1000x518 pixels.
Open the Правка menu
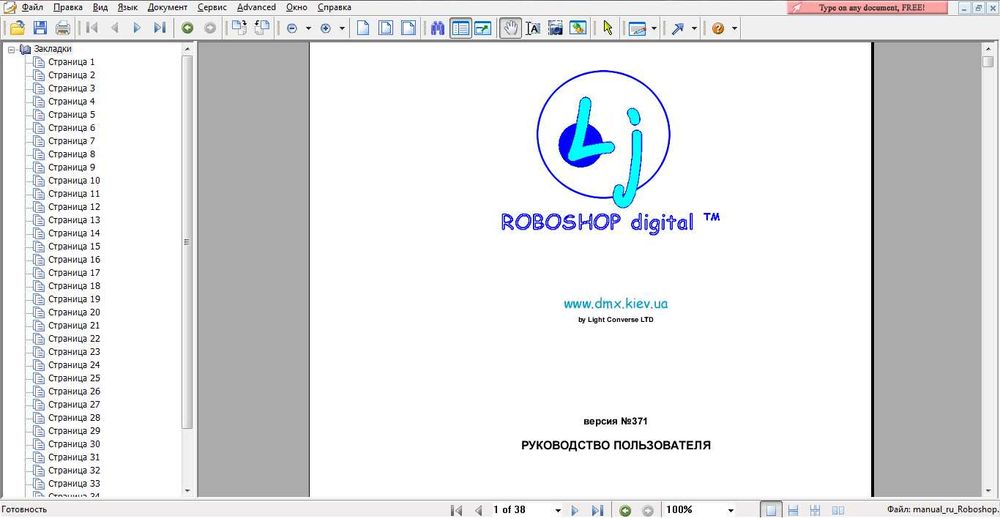tap(68, 8)
